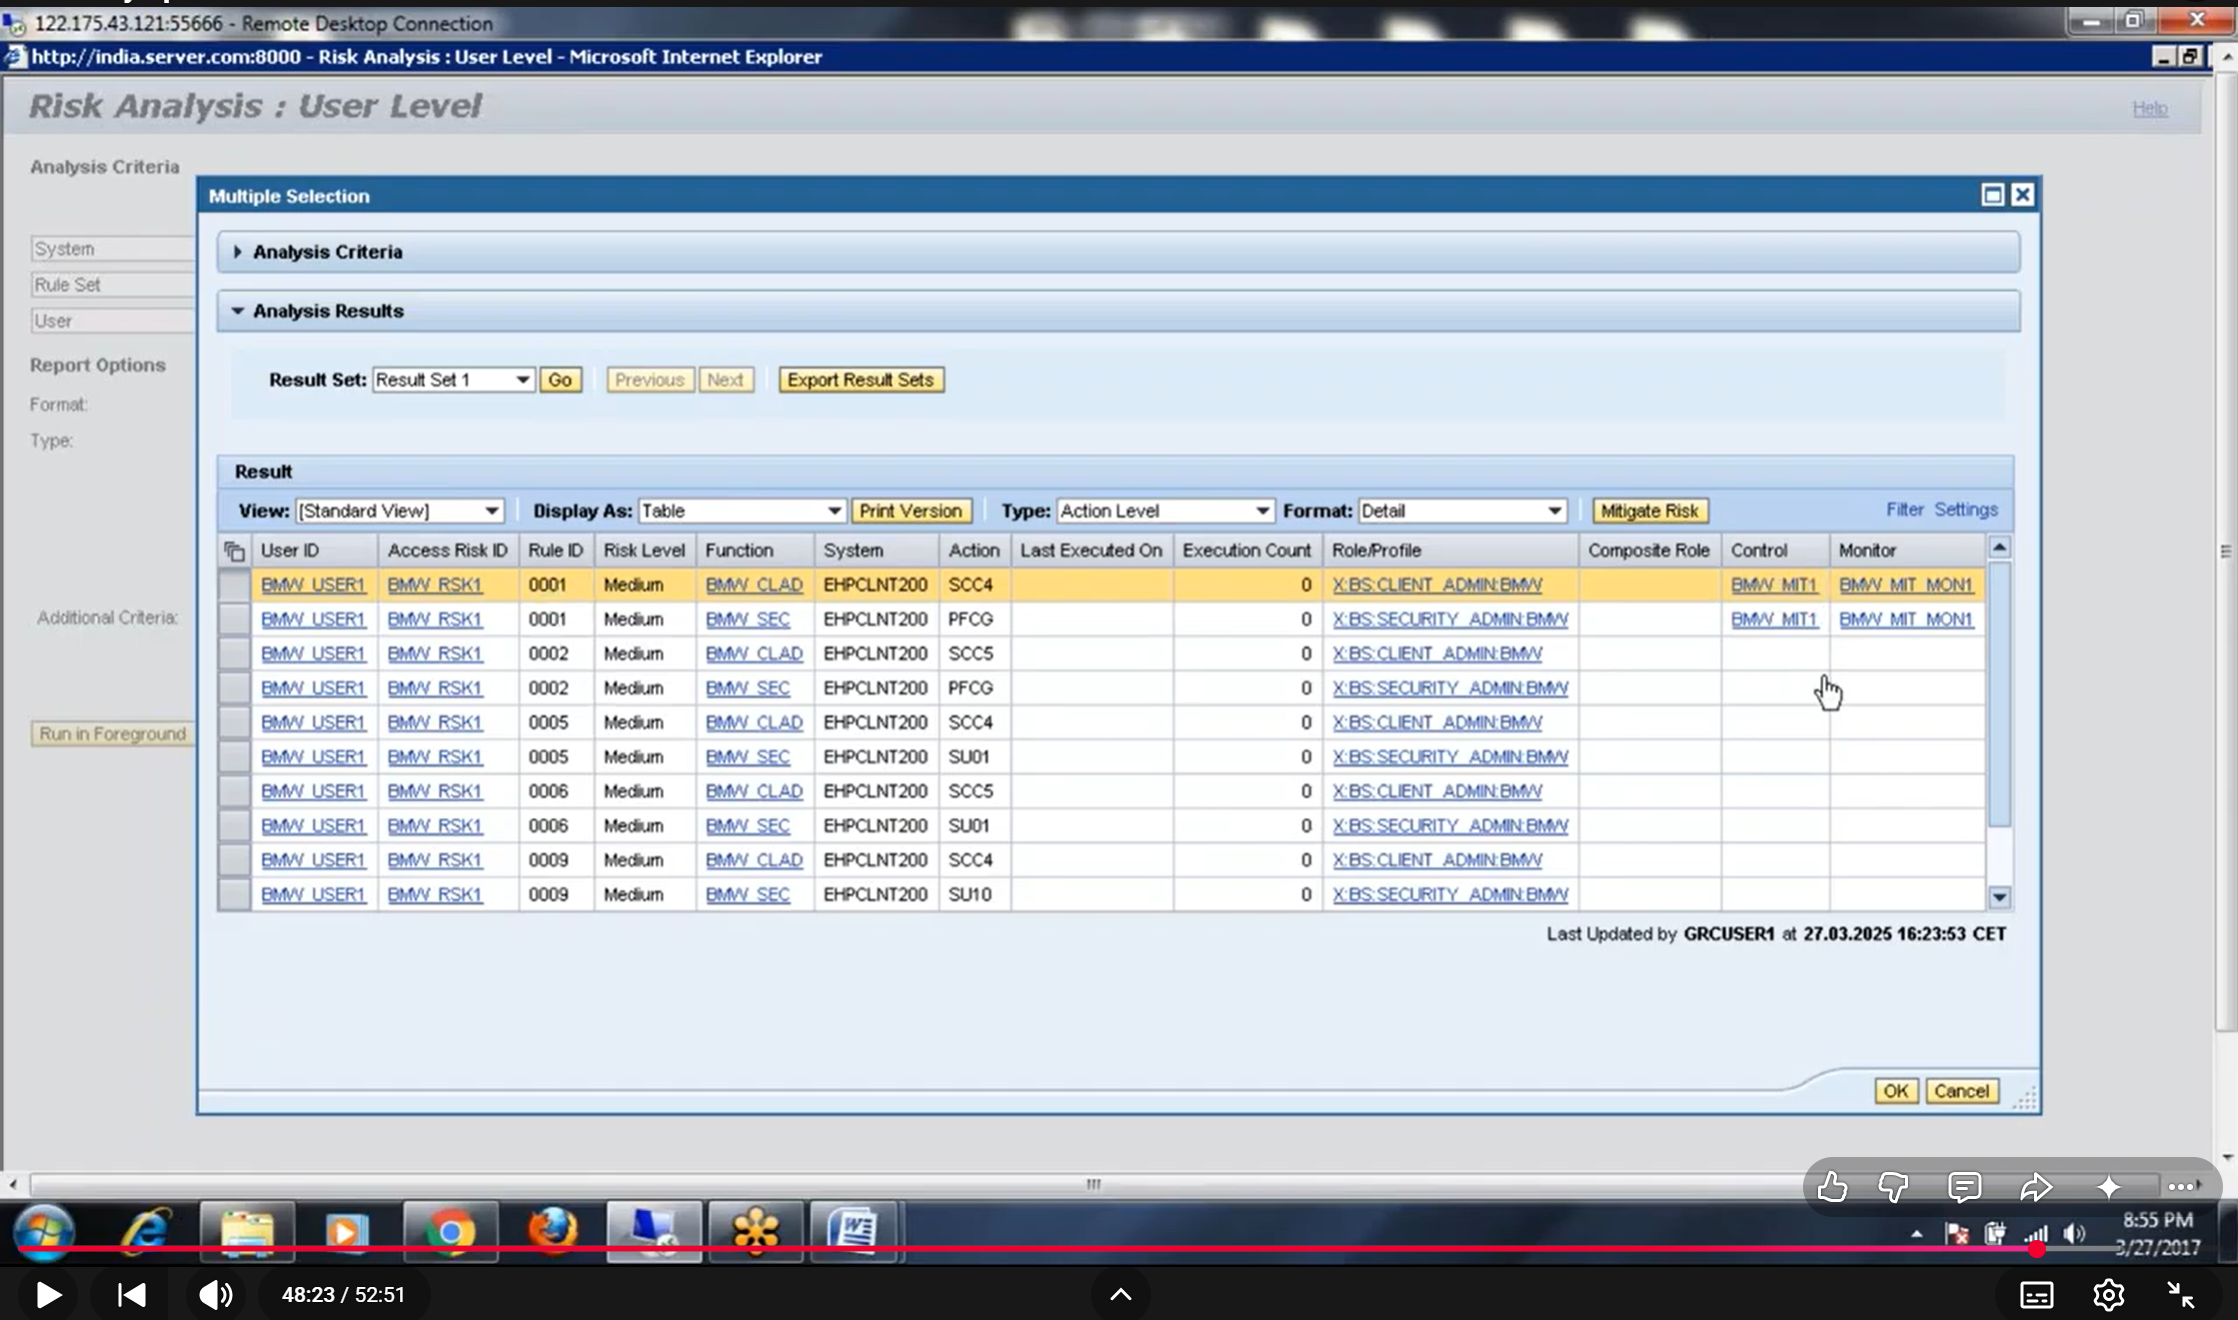Viewport: 2238px width, 1320px height.
Task: Open more options three-dot icon
Action: click(2181, 1187)
